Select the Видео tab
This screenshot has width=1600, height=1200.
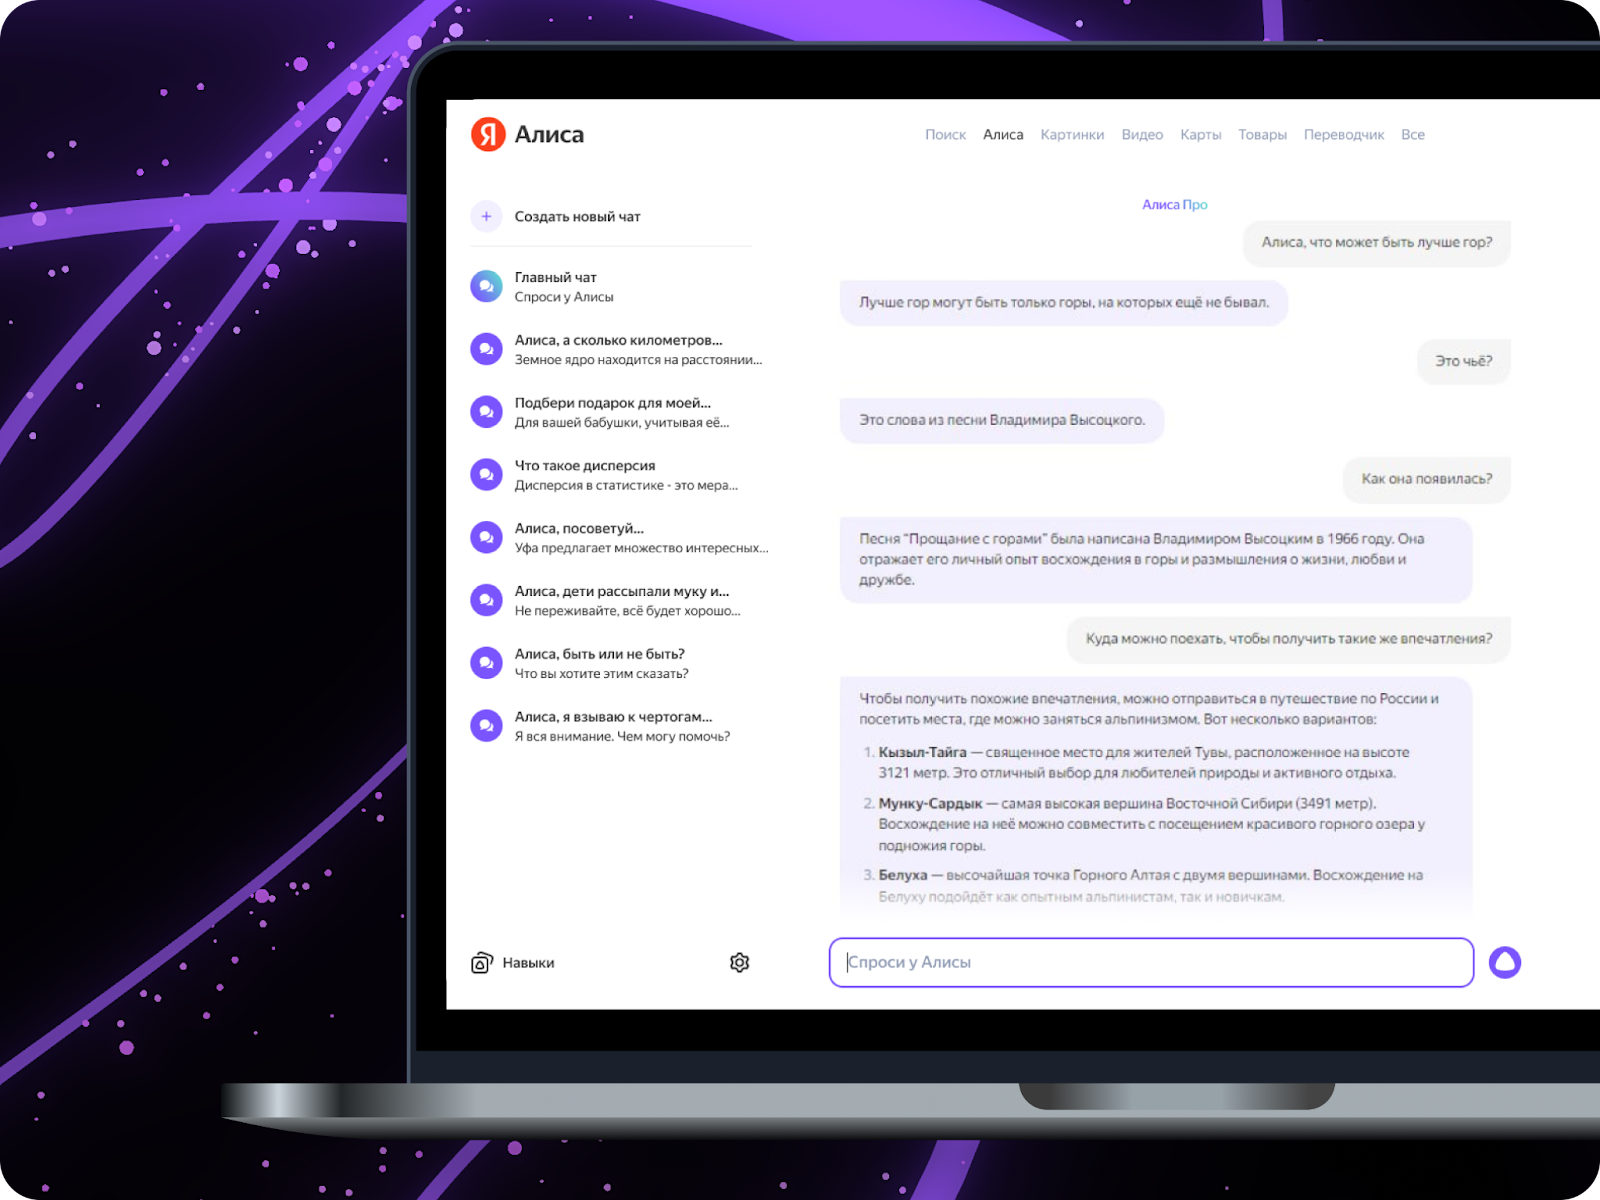tap(1142, 135)
